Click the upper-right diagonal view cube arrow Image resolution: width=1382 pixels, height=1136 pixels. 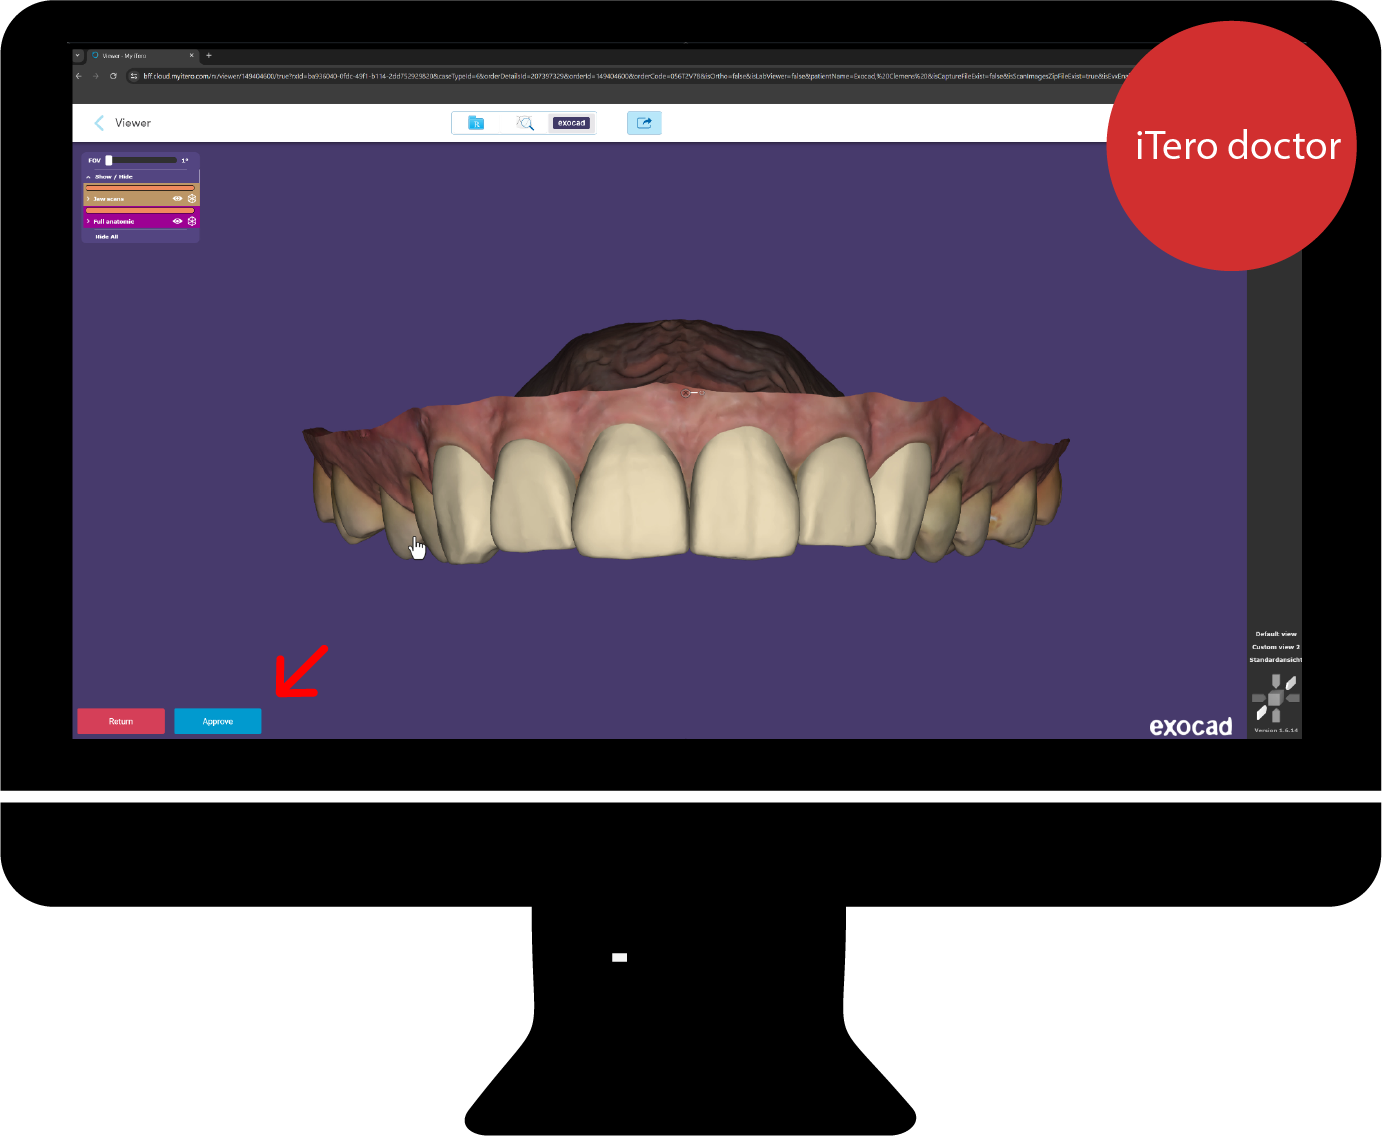1291,683
